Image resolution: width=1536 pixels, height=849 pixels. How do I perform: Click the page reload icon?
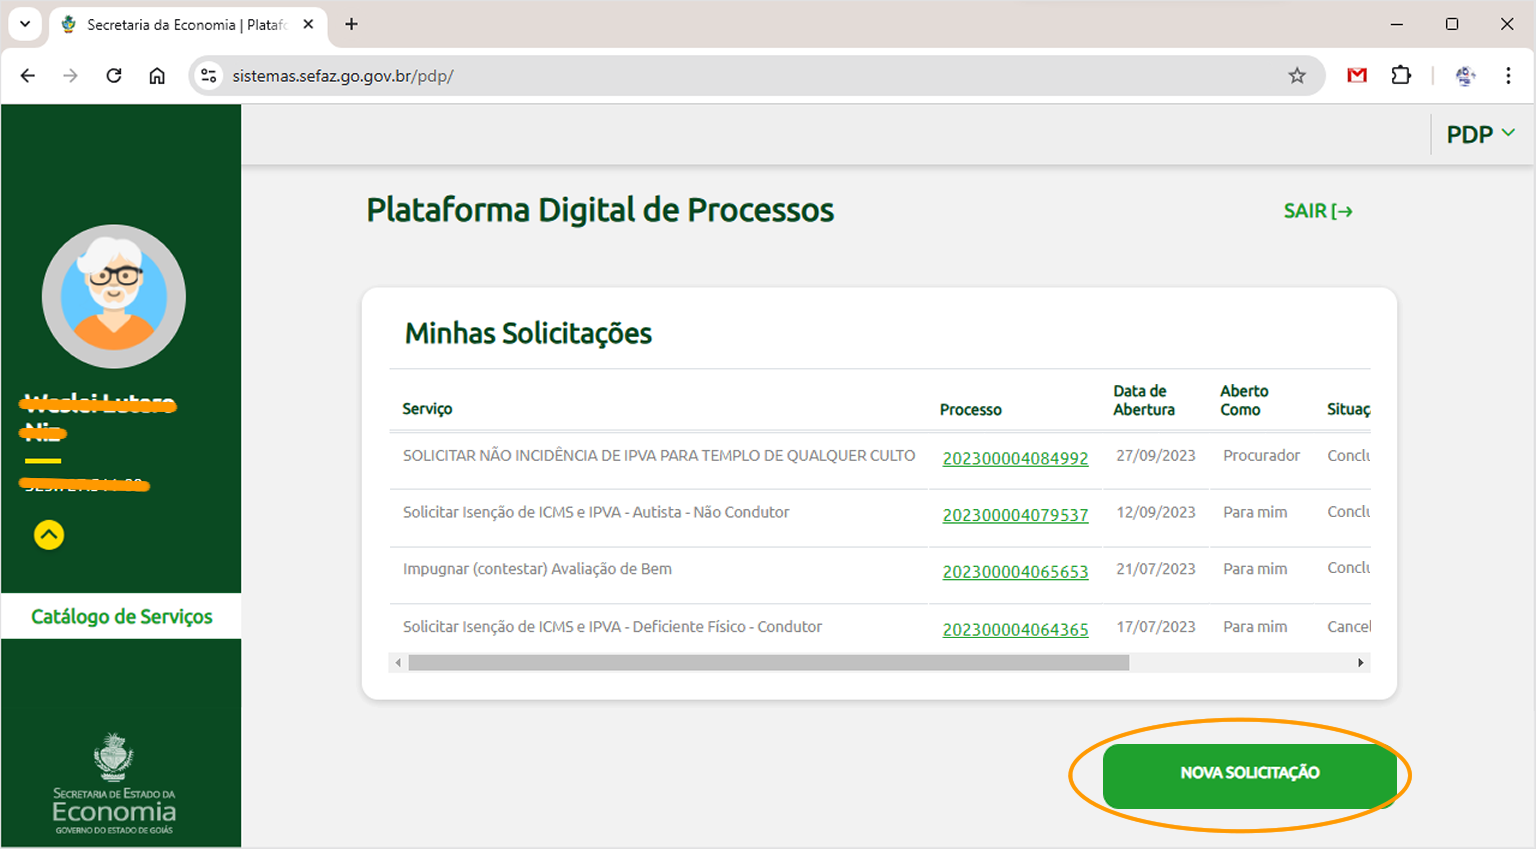pyautogui.click(x=113, y=75)
